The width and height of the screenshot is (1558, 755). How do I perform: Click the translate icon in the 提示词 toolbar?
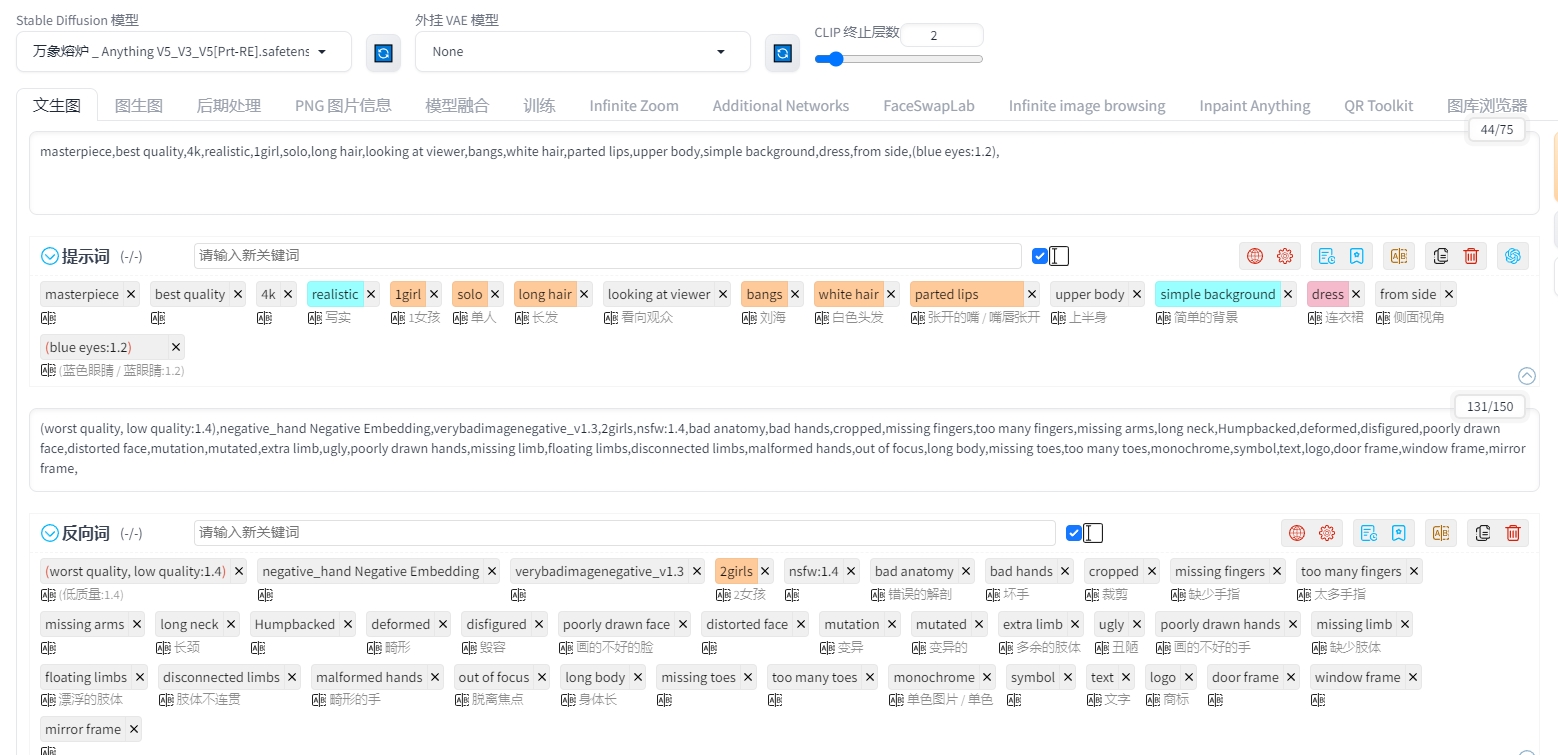tap(1399, 256)
